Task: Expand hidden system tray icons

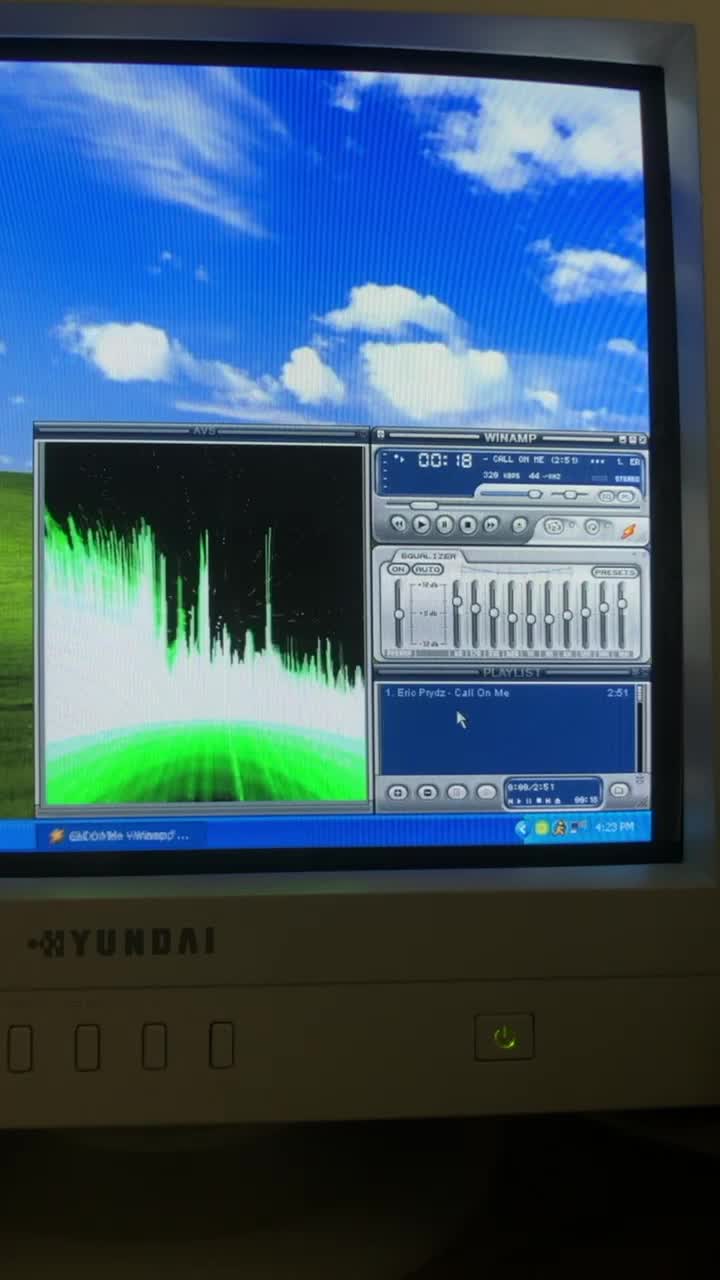Action: click(x=522, y=827)
